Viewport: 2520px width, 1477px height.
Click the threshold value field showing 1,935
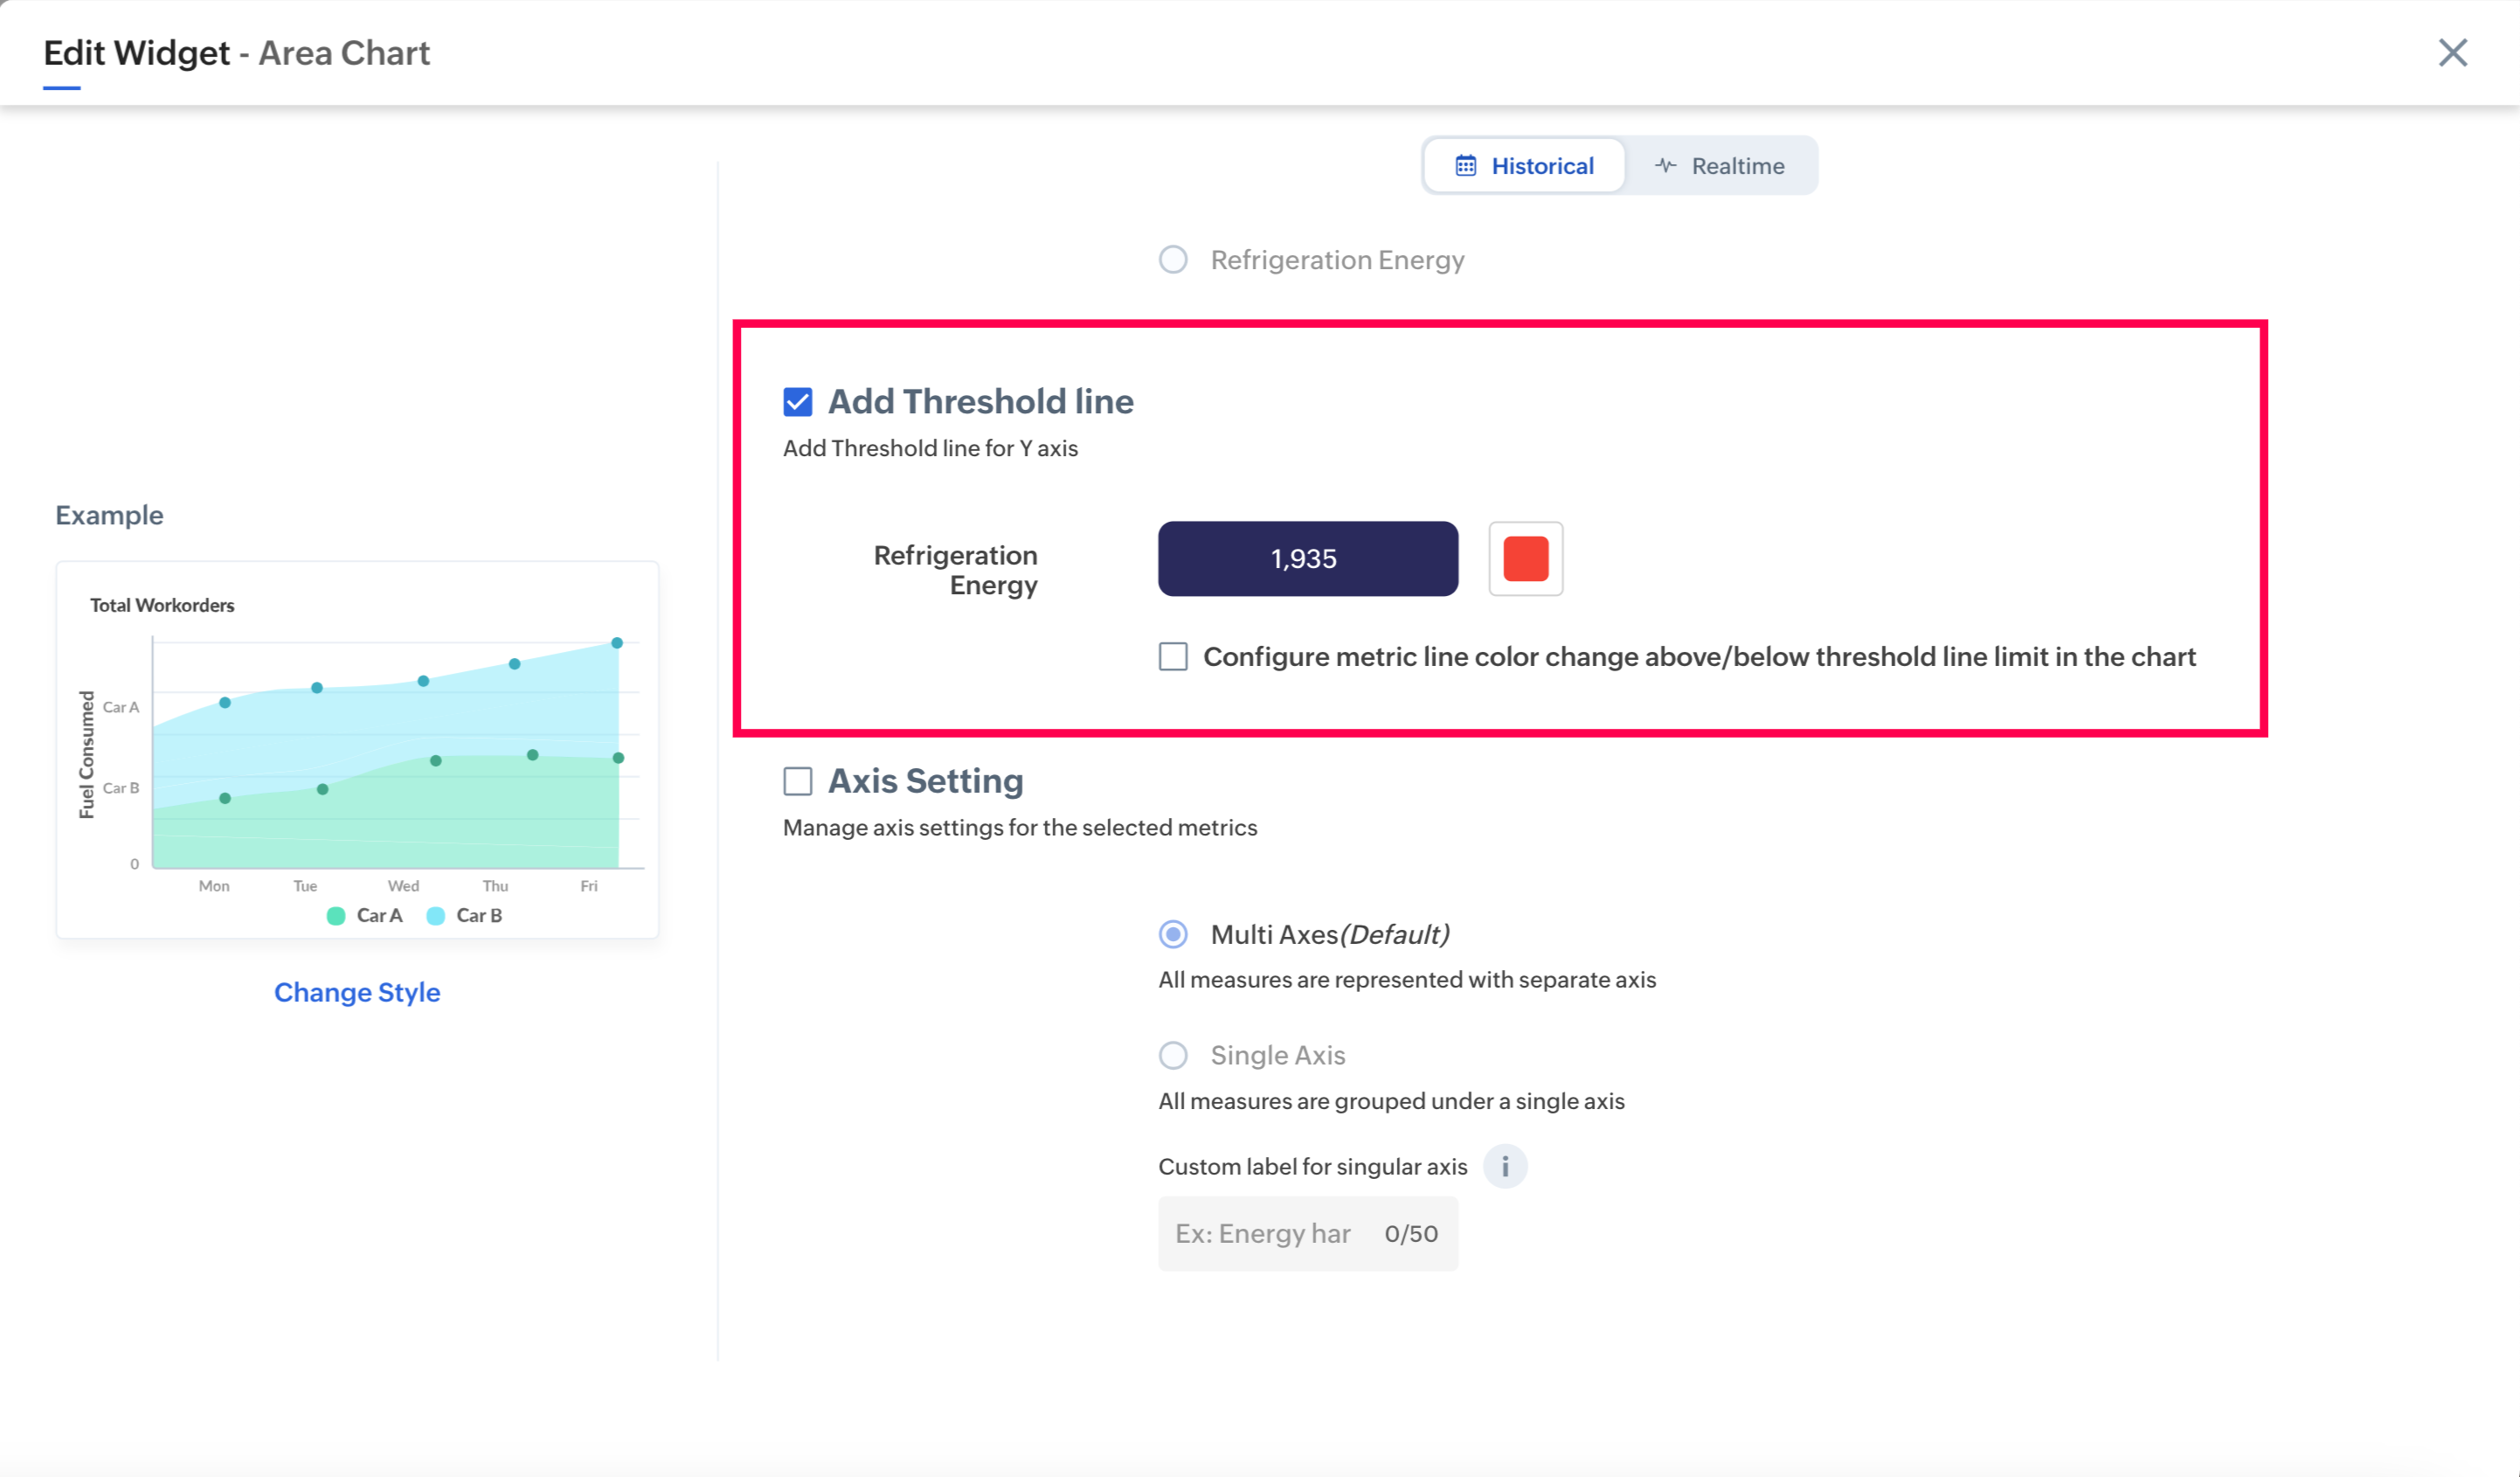1307,559
